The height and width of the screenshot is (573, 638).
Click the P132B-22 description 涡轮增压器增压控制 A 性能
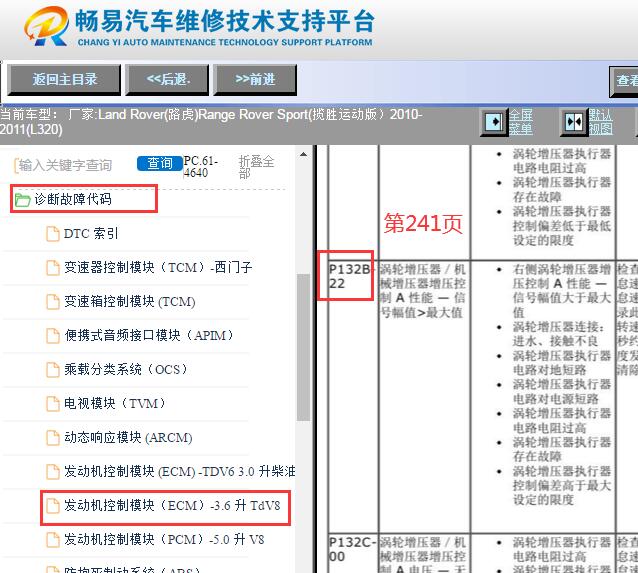[423, 291]
